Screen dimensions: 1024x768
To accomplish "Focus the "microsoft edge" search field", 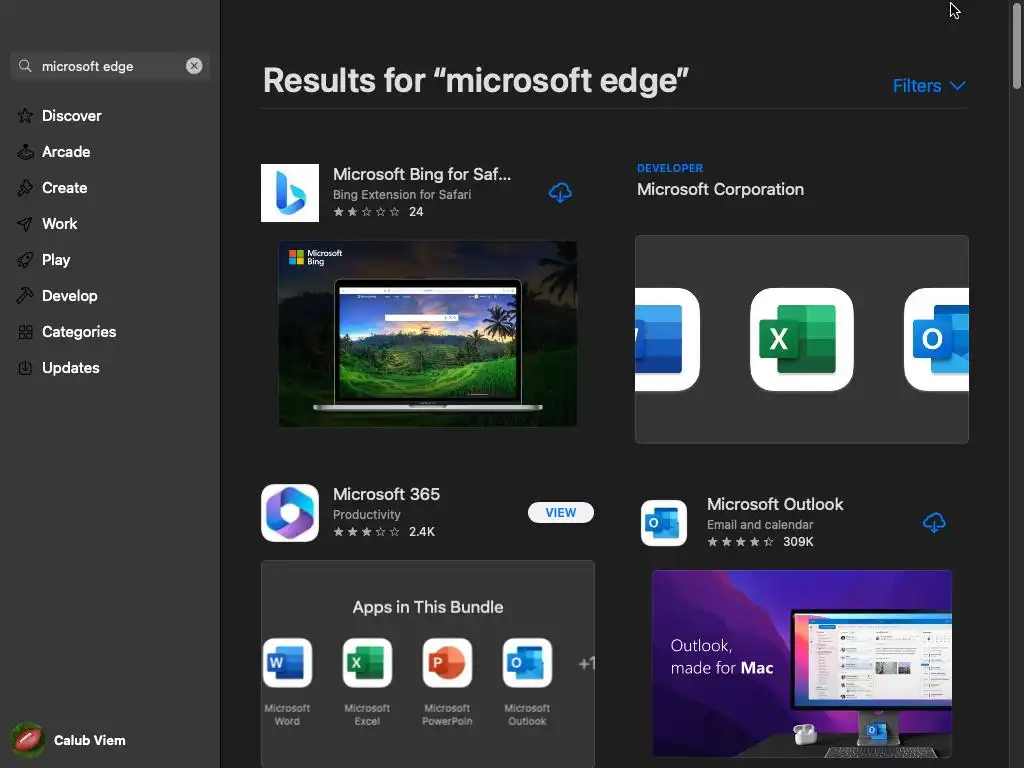I will coord(110,66).
